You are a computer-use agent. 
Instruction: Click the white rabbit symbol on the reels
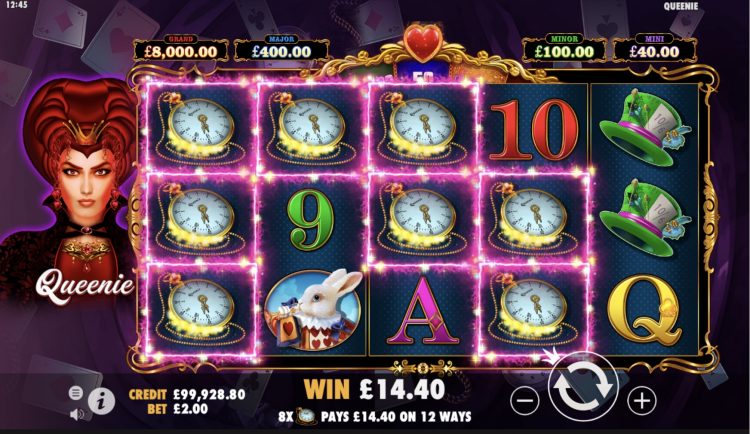[313, 310]
